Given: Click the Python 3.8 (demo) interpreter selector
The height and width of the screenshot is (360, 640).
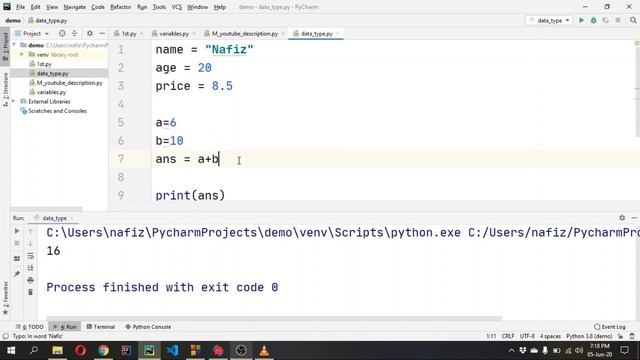Looking at the screenshot, I should [589, 336].
